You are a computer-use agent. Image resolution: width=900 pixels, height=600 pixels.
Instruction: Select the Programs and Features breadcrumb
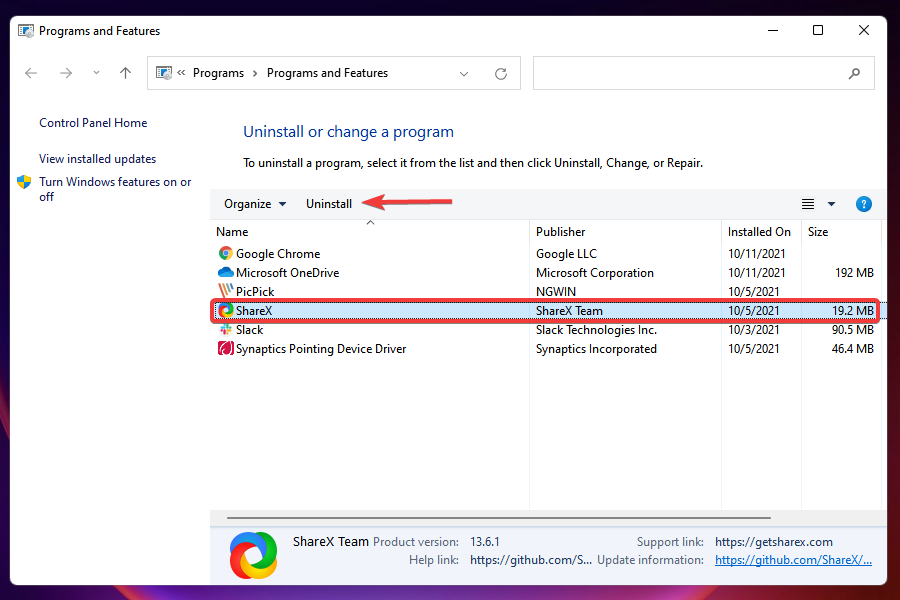pyautogui.click(x=327, y=73)
